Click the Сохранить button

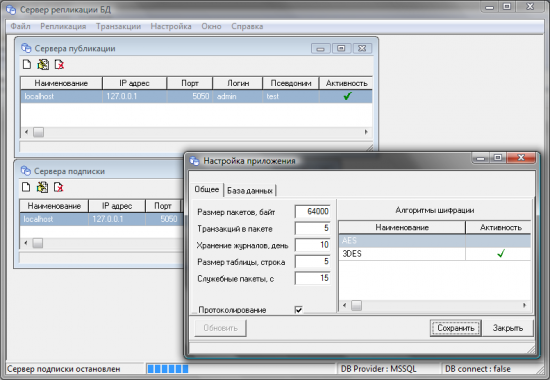[x=455, y=328]
